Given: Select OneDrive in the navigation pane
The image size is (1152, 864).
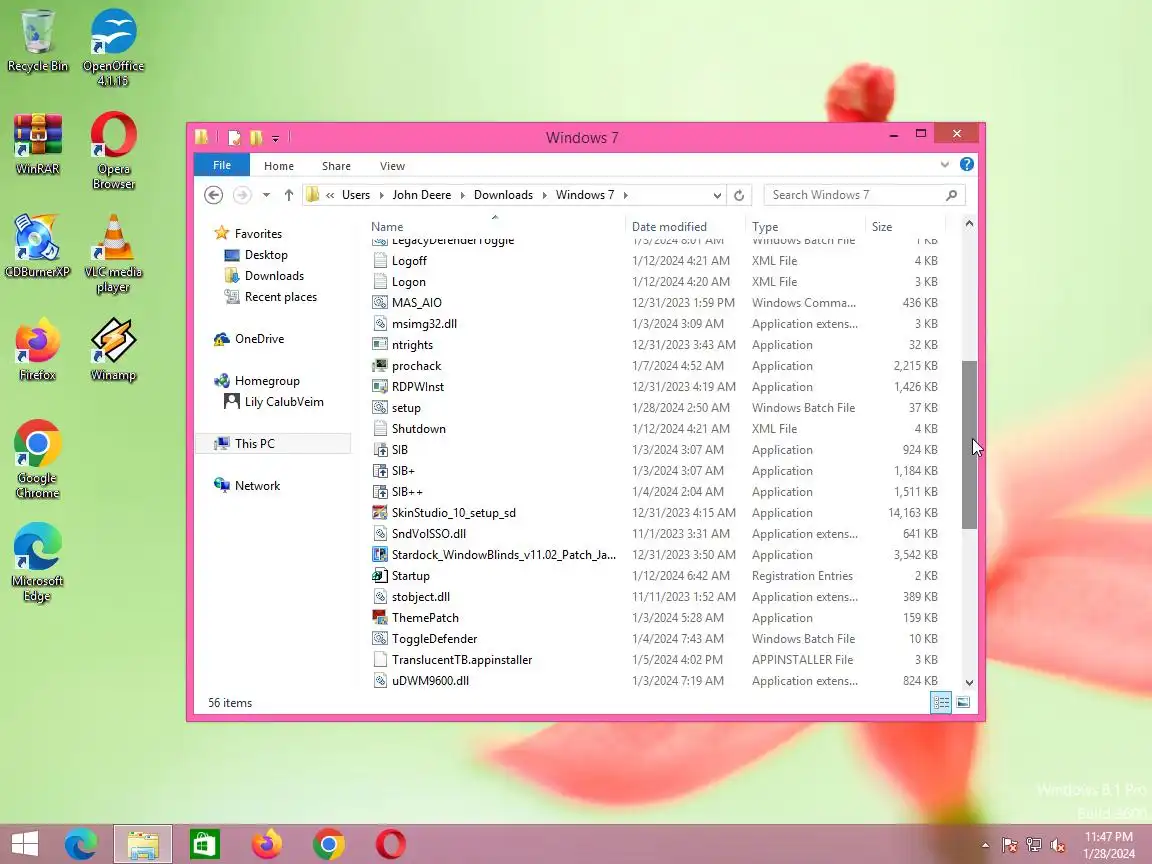Looking at the screenshot, I should pyautogui.click(x=259, y=339).
